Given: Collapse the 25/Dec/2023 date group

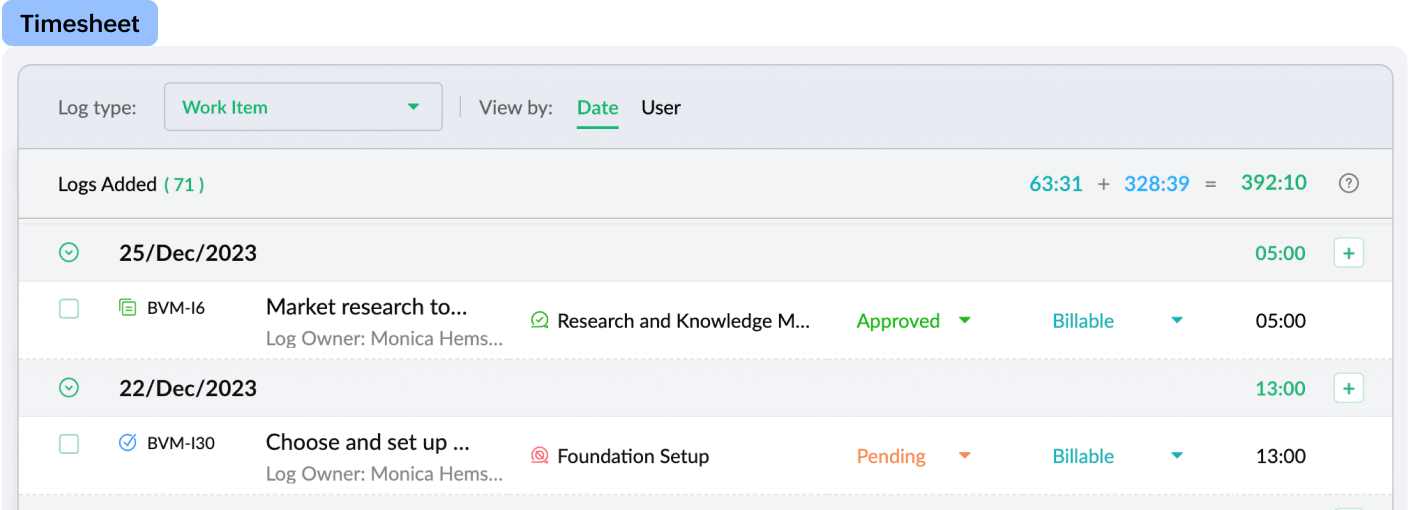Looking at the screenshot, I should 69,253.
